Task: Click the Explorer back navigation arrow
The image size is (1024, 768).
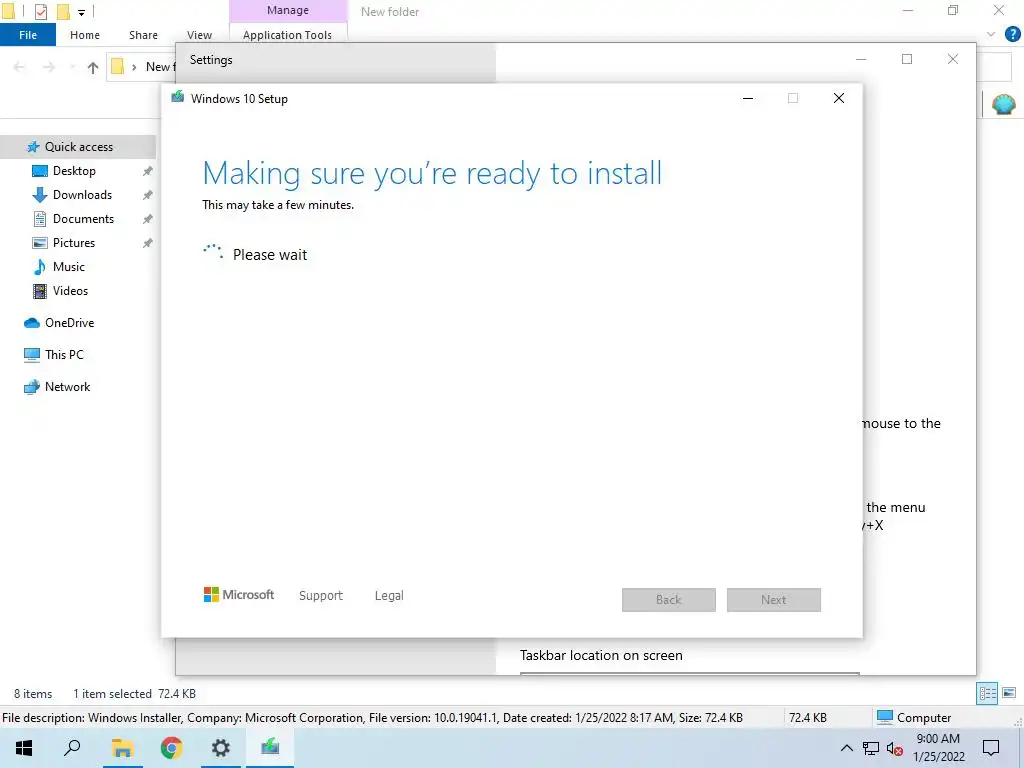Action: (20, 67)
